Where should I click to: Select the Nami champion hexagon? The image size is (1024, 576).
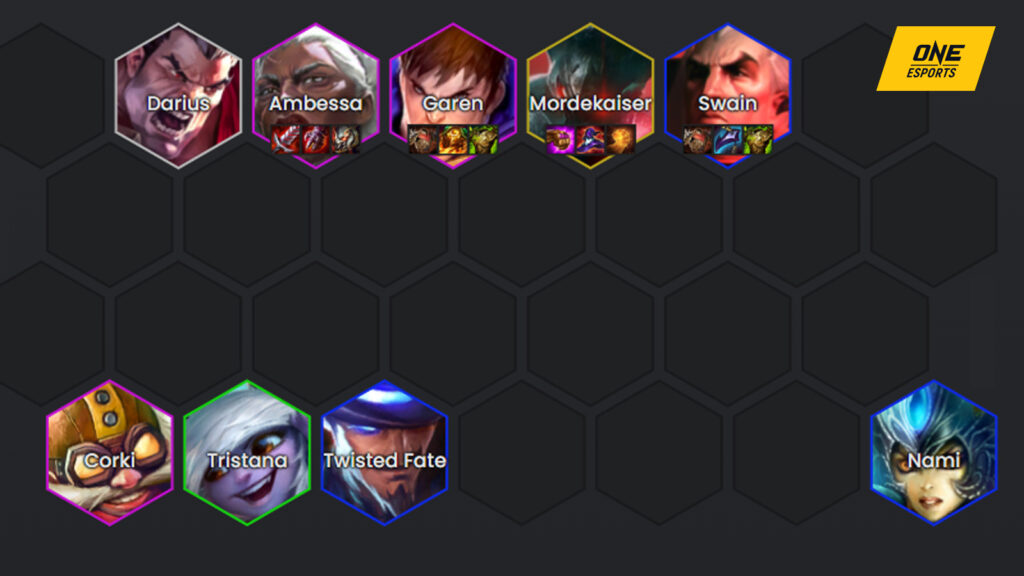[934, 453]
